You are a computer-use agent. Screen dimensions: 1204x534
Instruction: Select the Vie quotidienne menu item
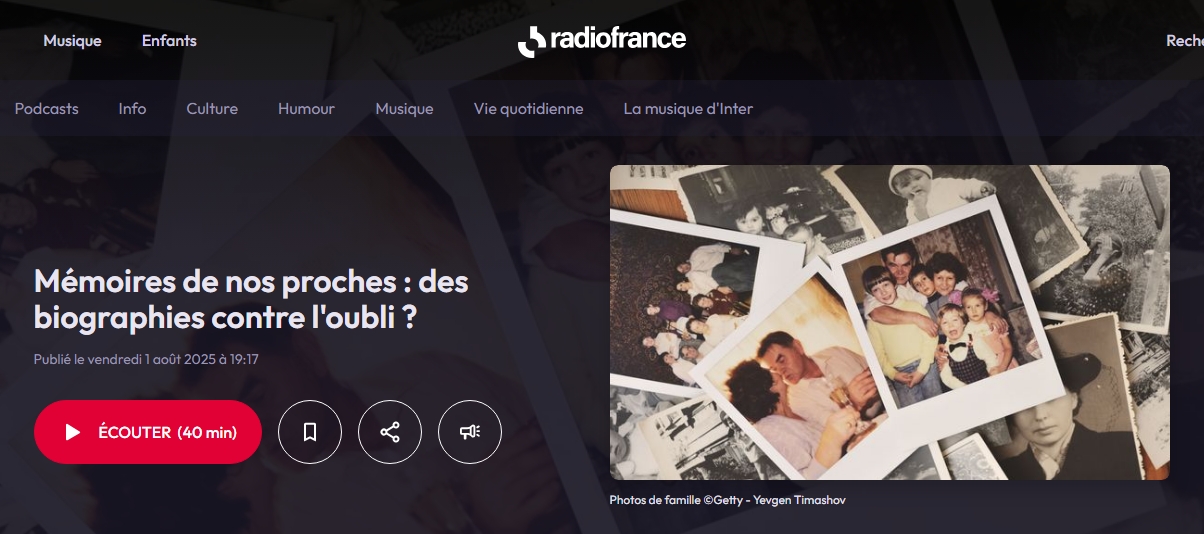pos(528,109)
